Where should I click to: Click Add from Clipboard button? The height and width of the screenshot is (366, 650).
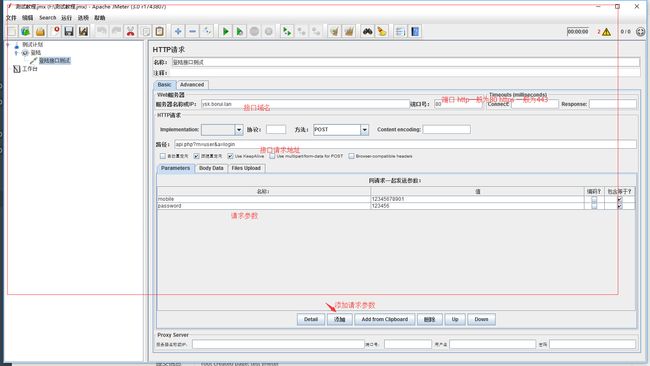[385, 320]
